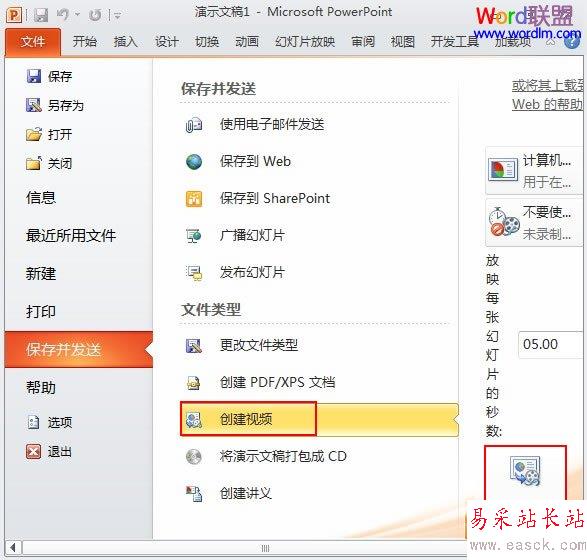Switch to the 开始 ribbon tab
The width and height of the screenshot is (587, 560).
85,41
